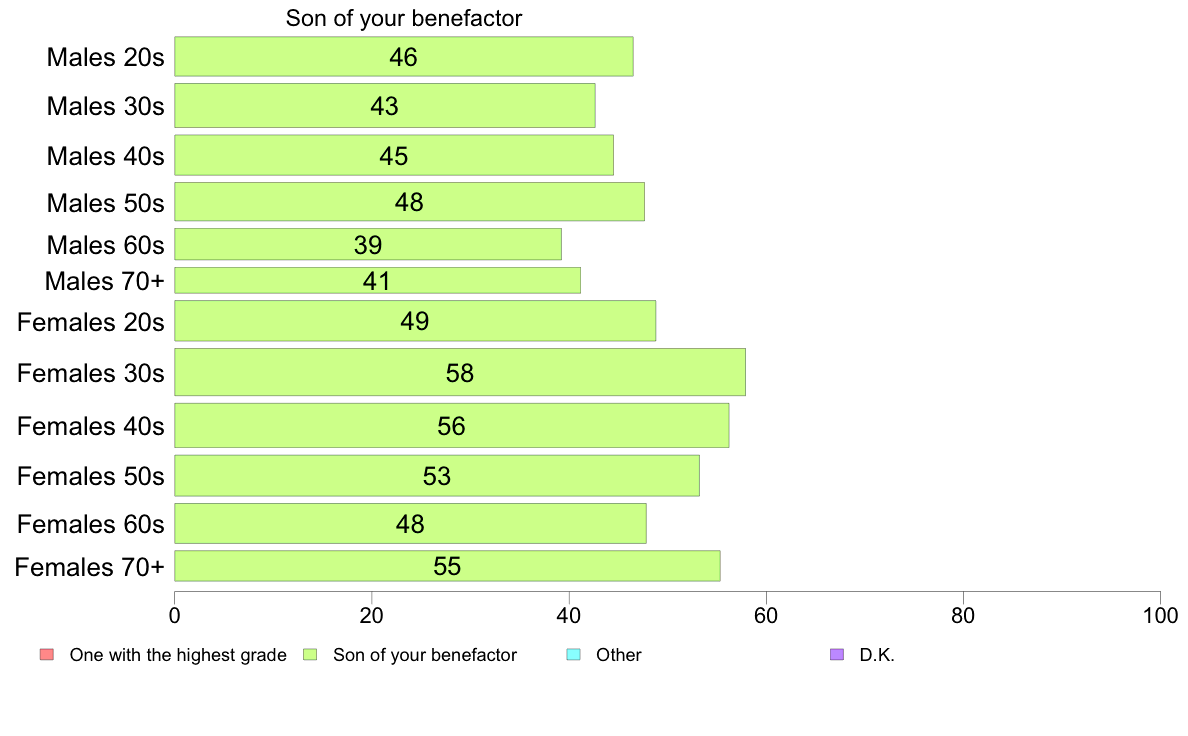This screenshot has height=736, width=1188.
Task: Select the Males 60s bar showing 39
Action: click(367, 244)
